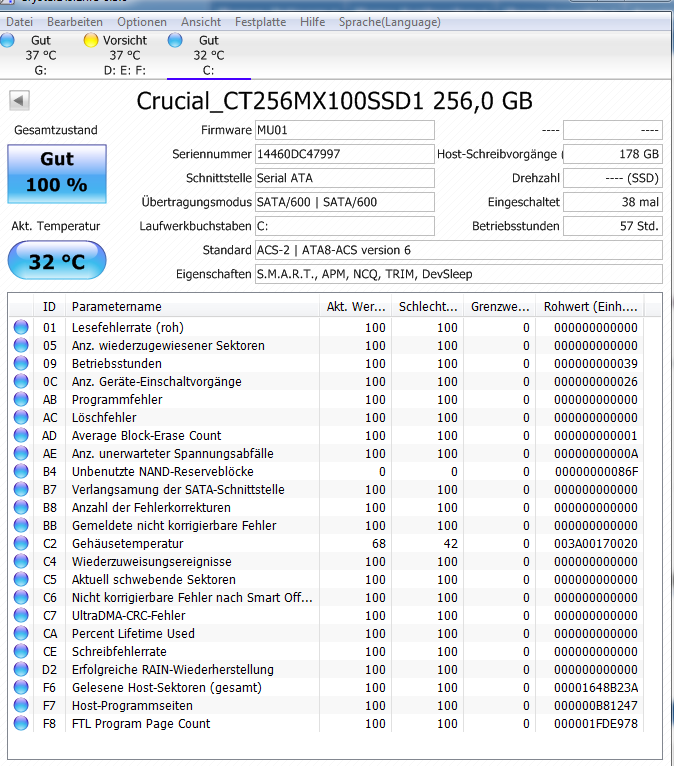Click status orb of UltraDMA-CRC-Fehler row
Viewport: 674px width, 766px height.
coord(21,616)
